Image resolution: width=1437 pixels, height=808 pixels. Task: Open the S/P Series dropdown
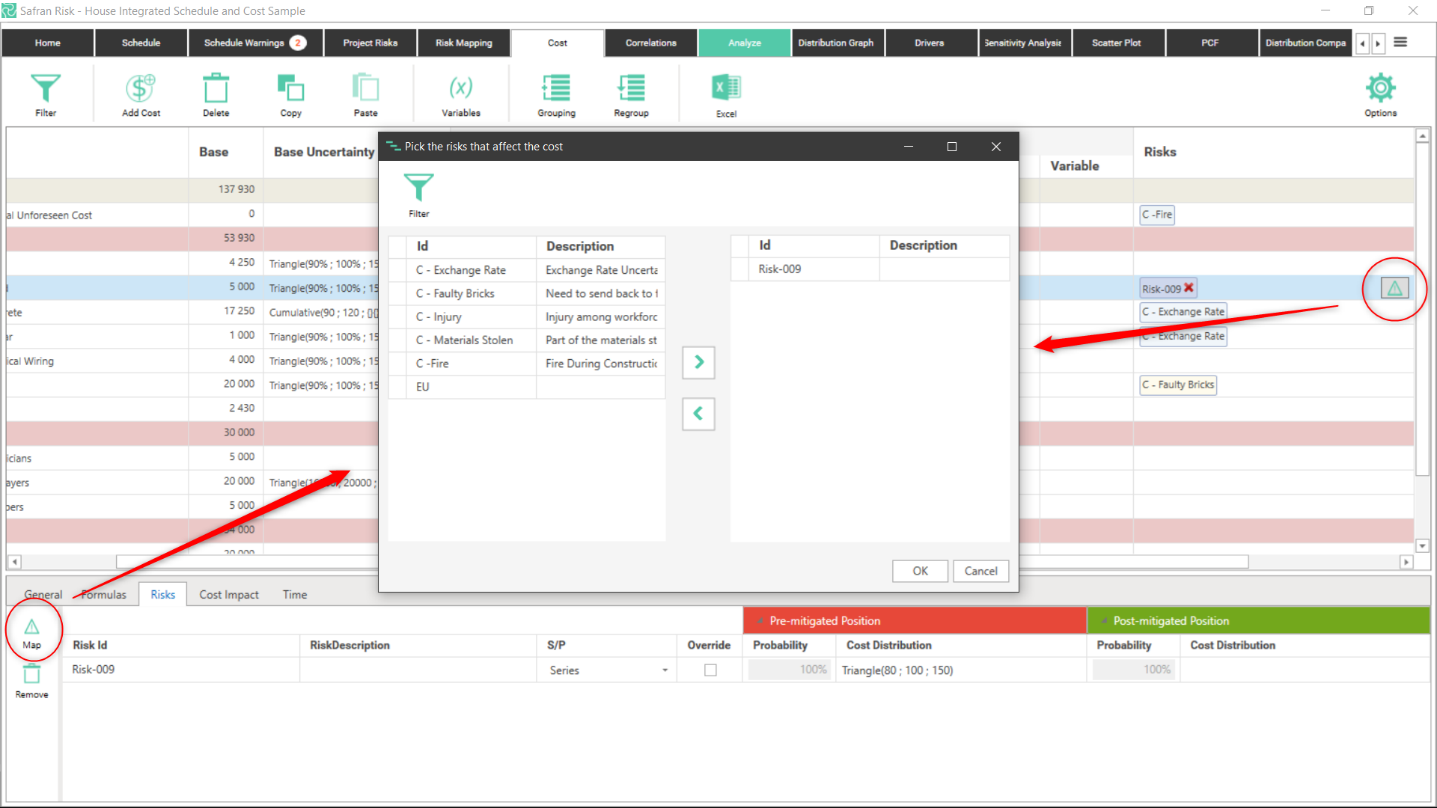pos(665,670)
